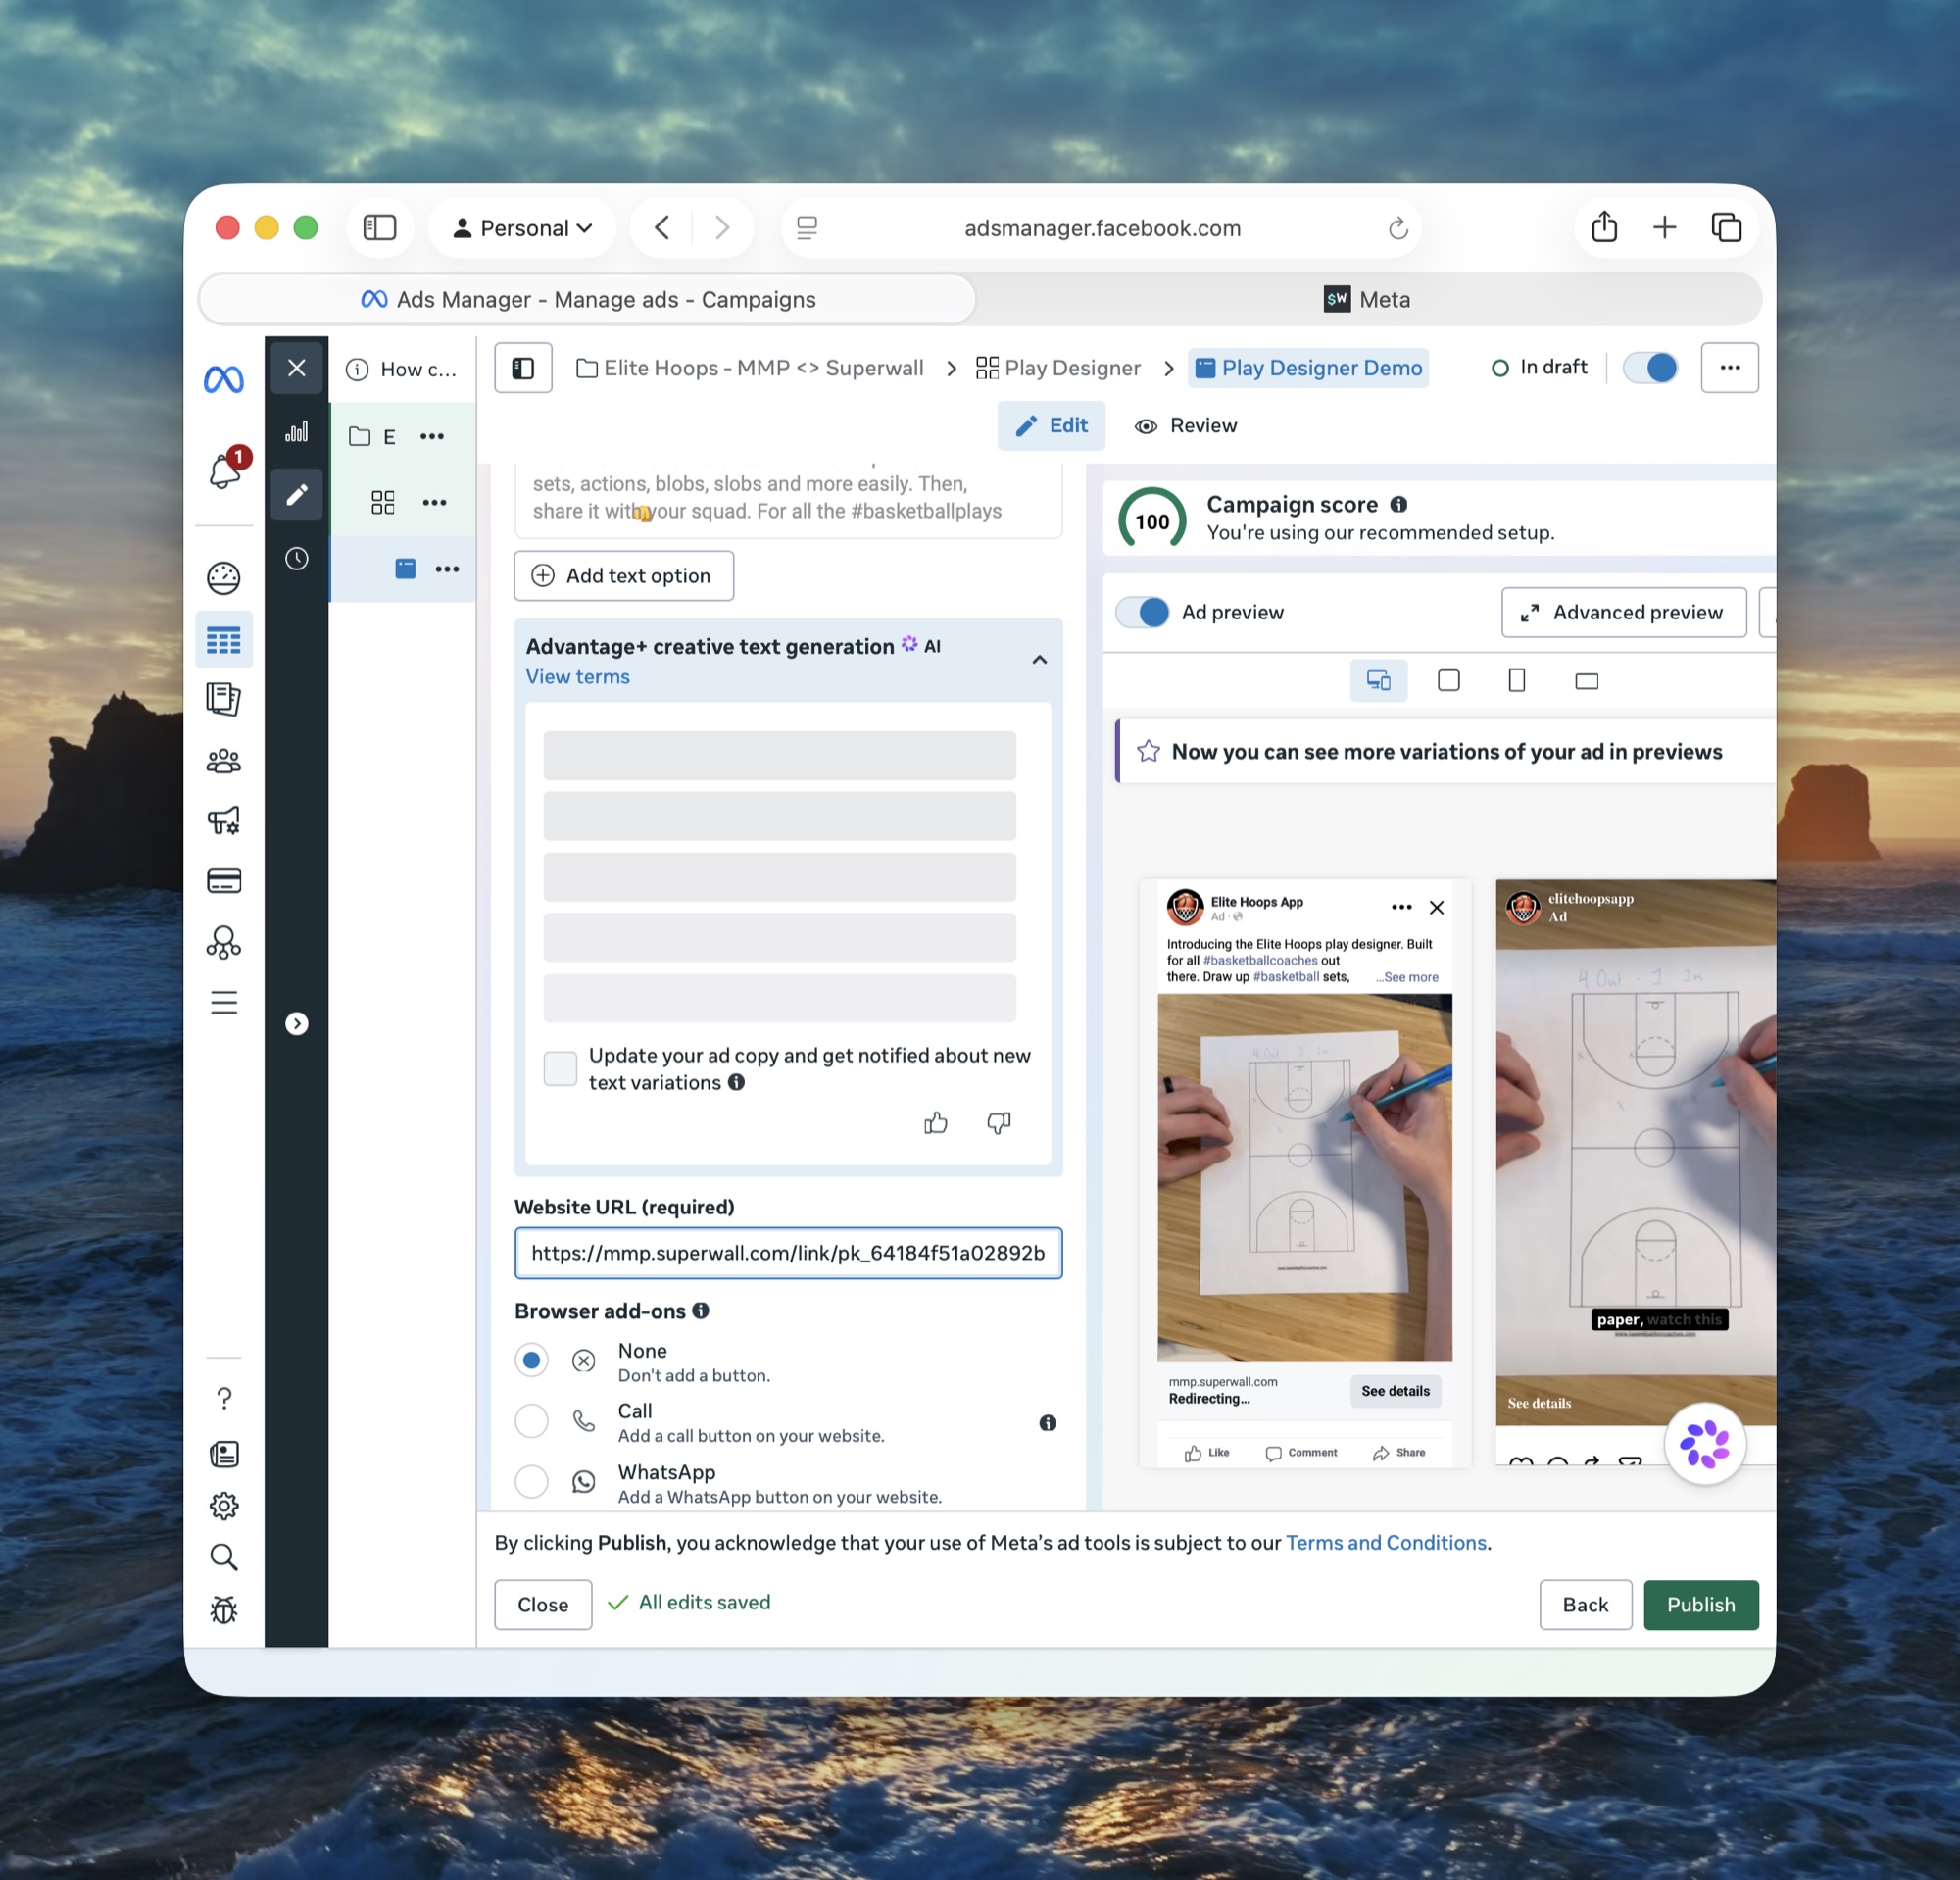Open Ads reporting newspaper icon in sidebar
This screenshot has height=1880, width=1960.
tap(223, 699)
